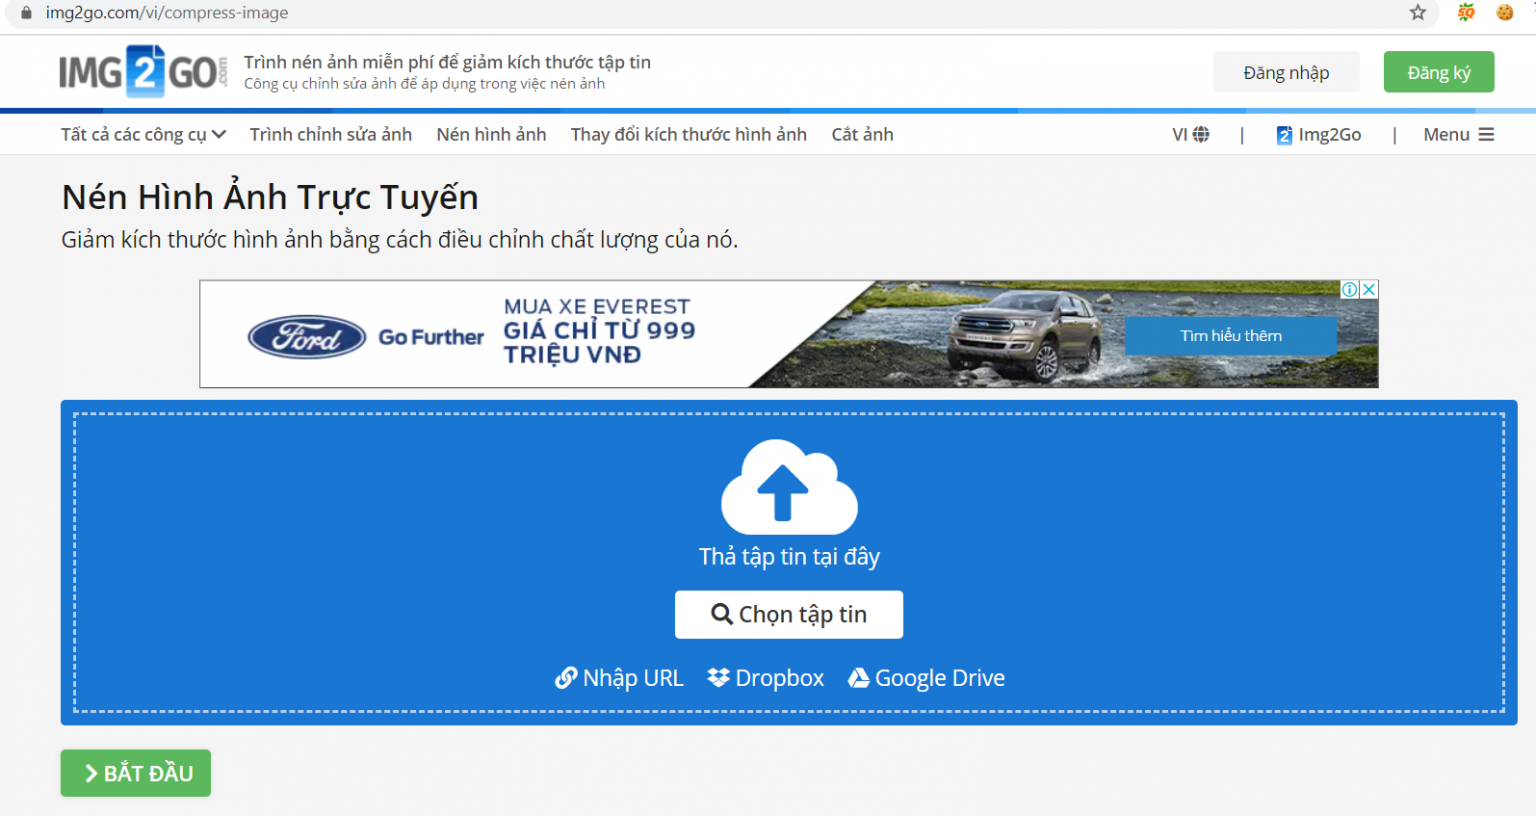
Task: Click the cloud upload icon
Action: (x=789, y=487)
